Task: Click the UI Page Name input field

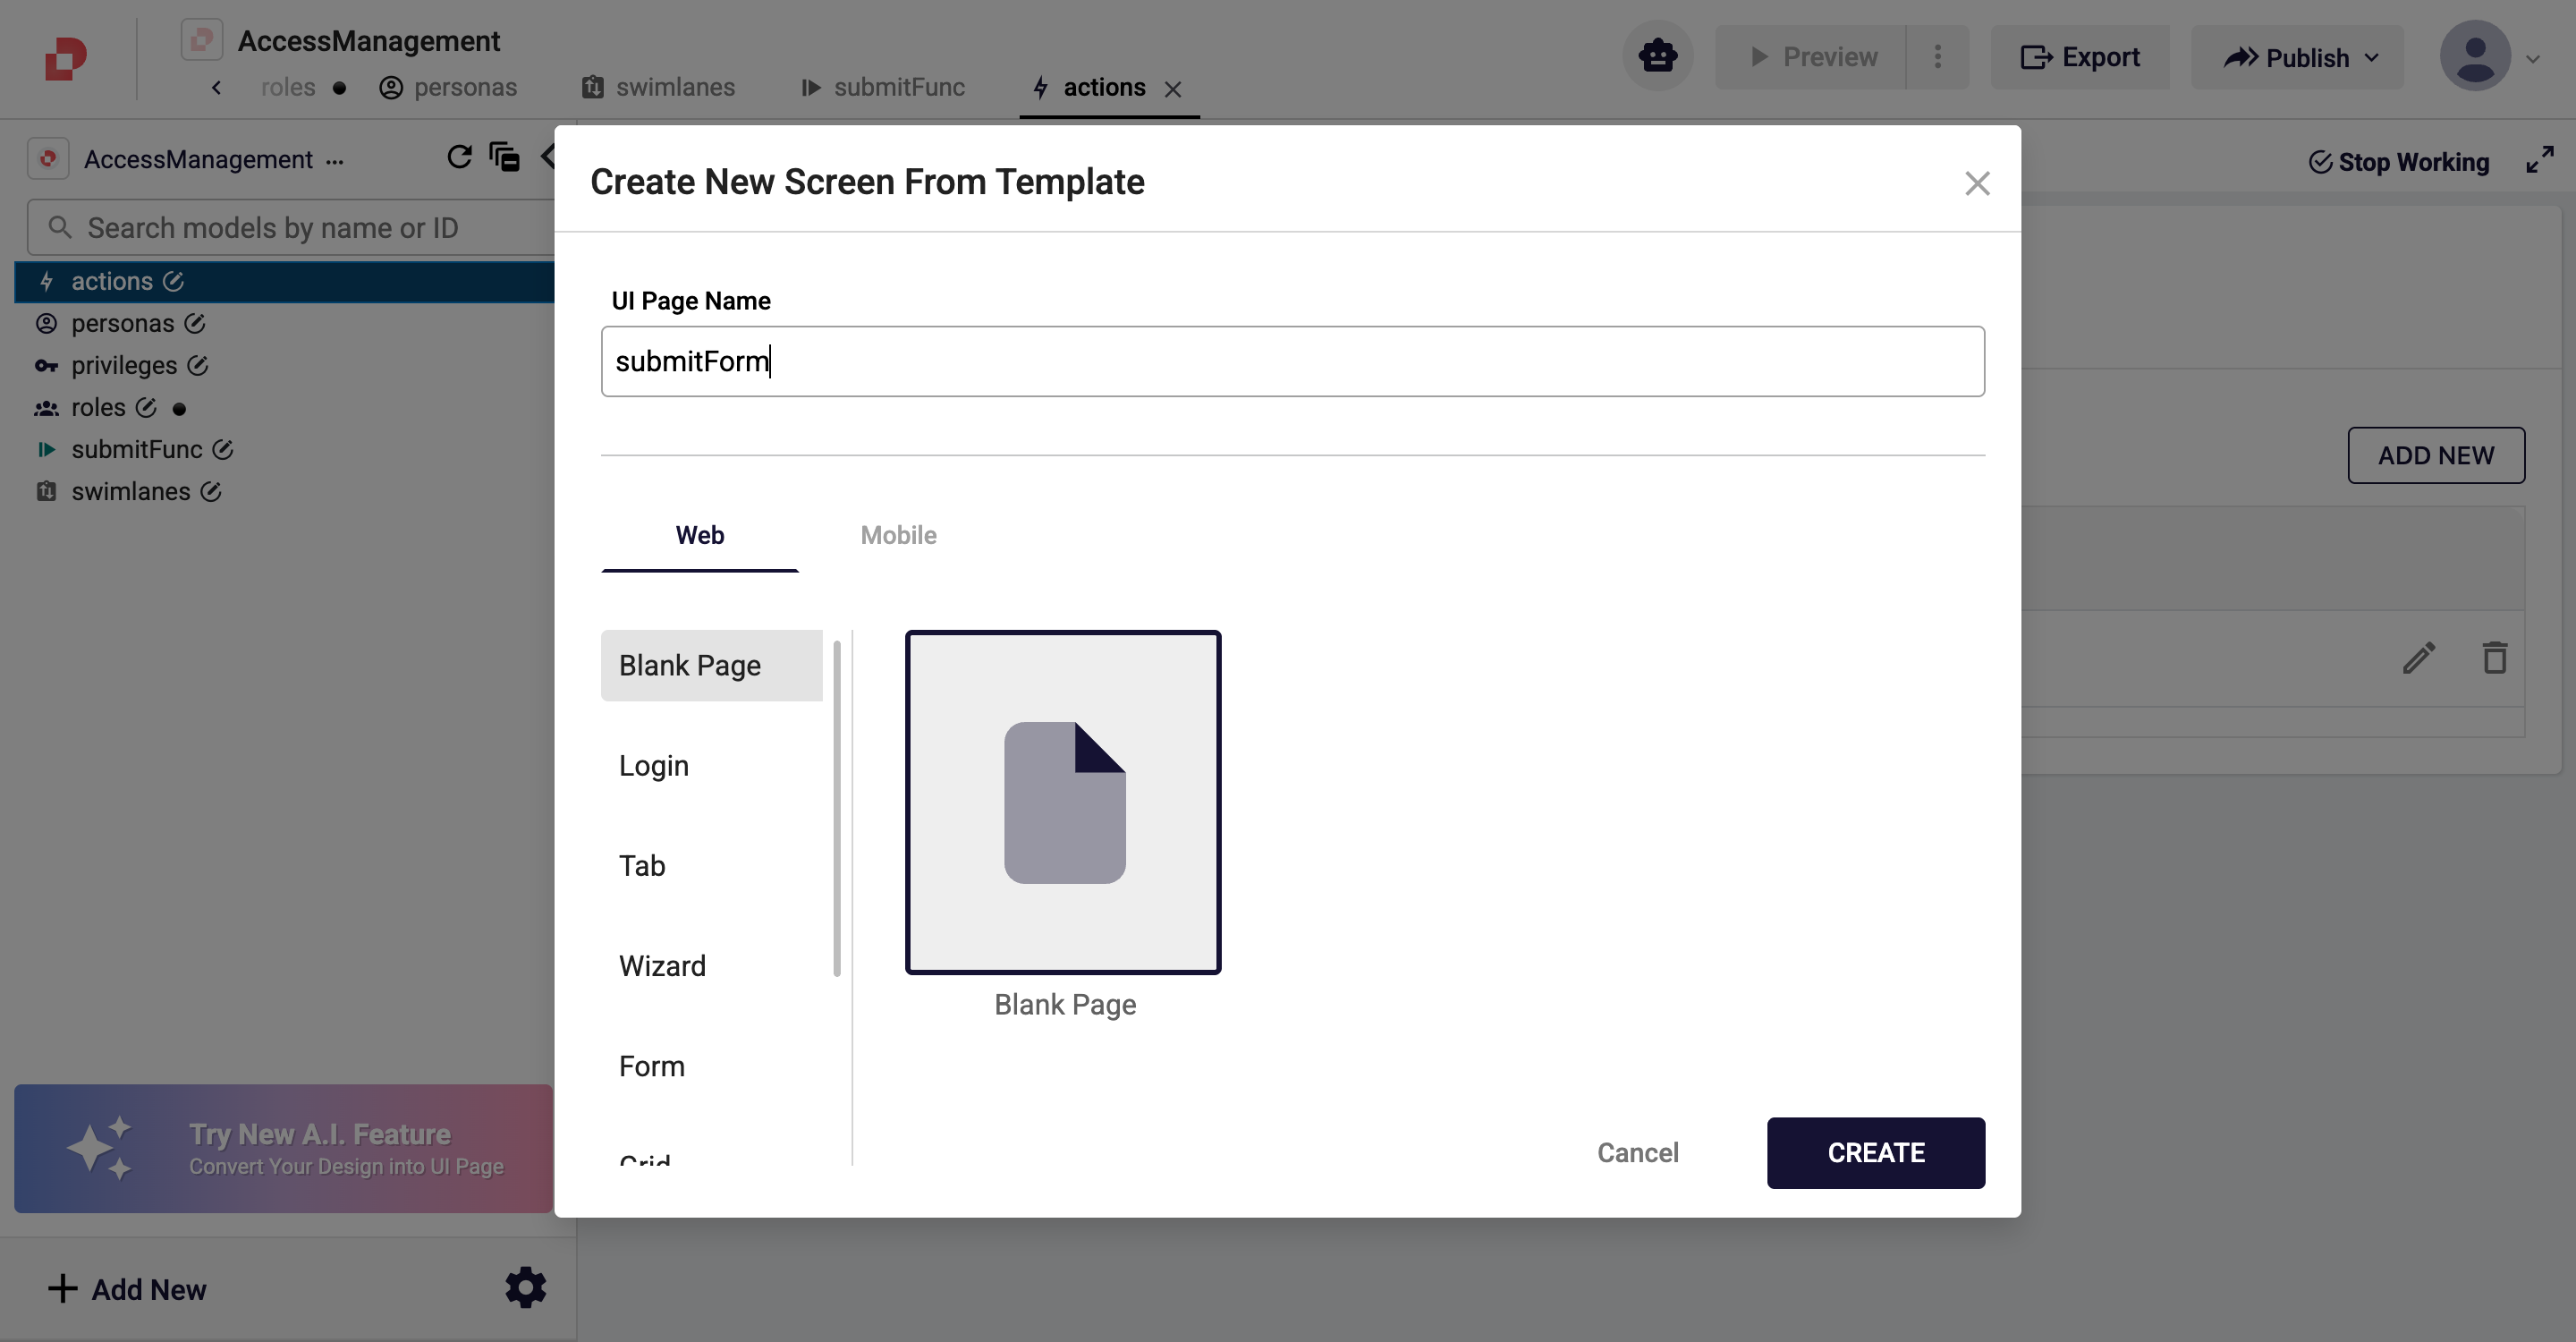Action: [1292, 361]
